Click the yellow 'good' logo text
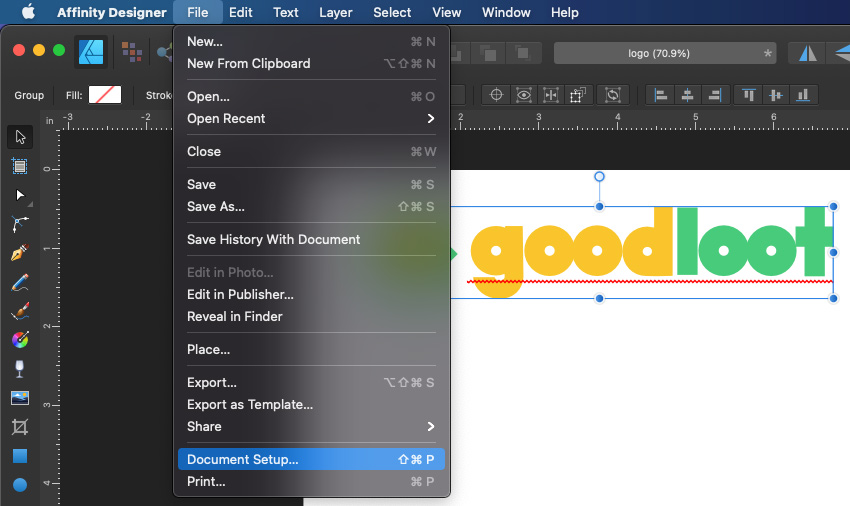 [x=571, y=251]
